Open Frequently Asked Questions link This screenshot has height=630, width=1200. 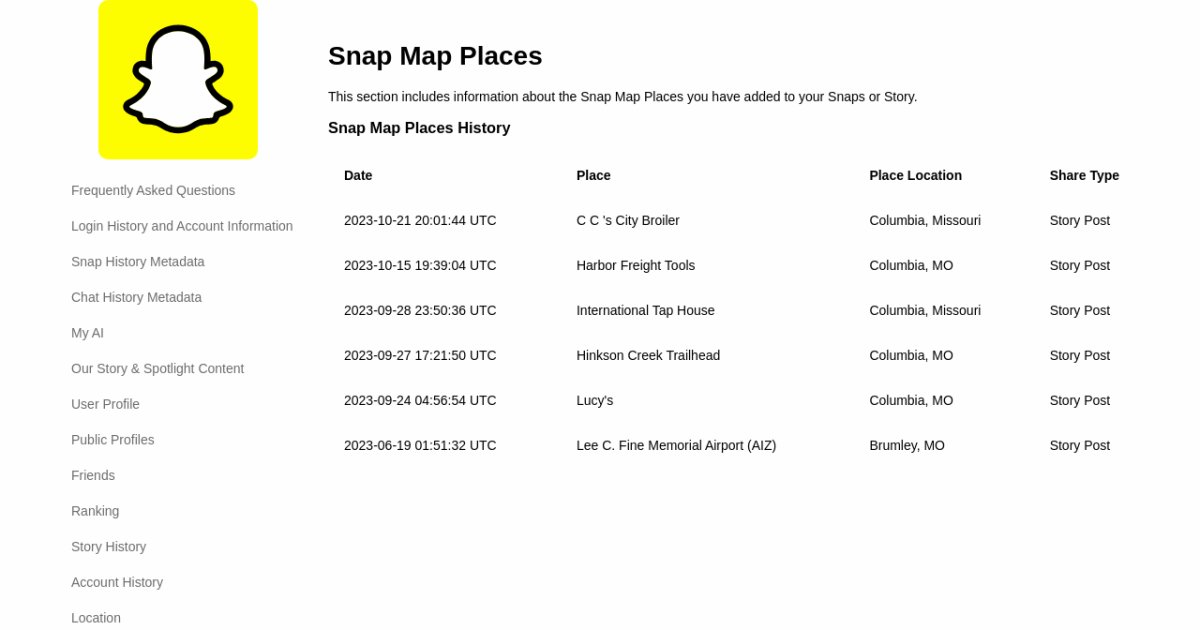[x=153, y=191]
